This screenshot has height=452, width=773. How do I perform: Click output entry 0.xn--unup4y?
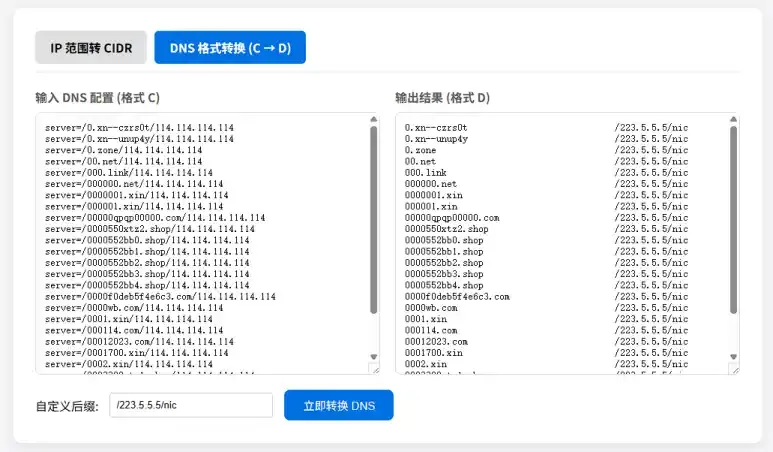click(436, 139)
